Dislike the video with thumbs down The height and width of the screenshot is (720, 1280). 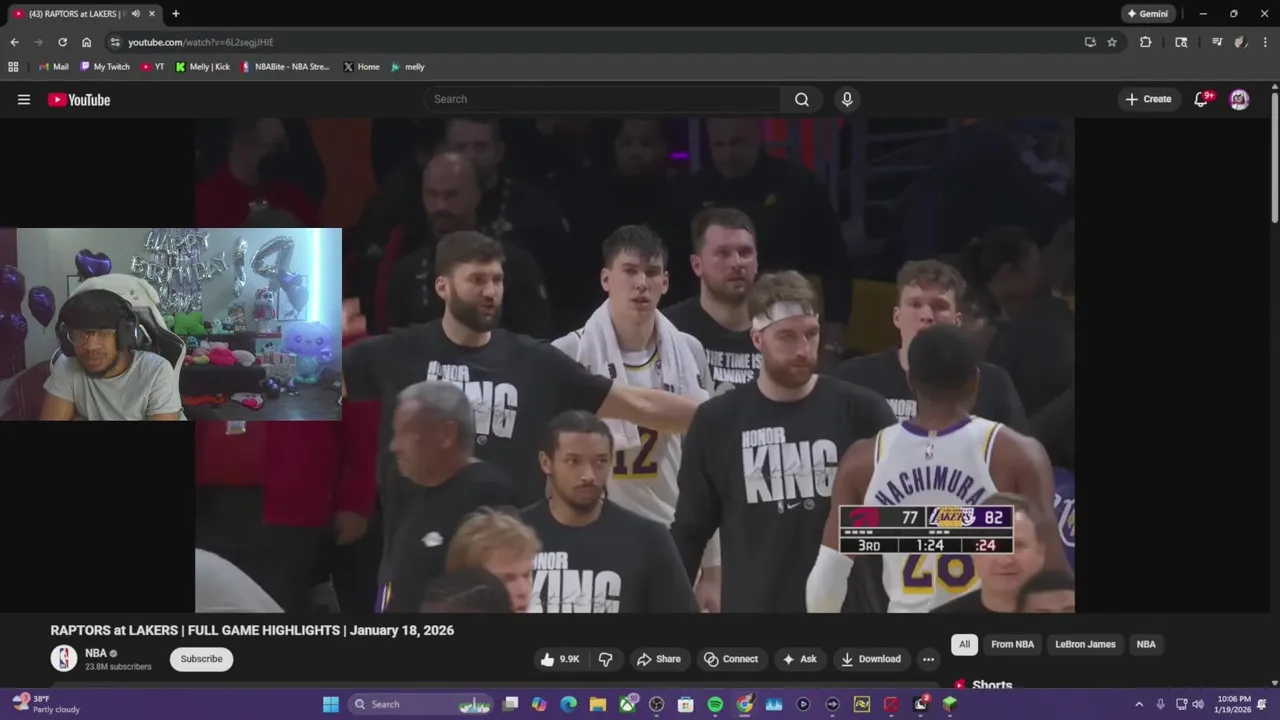[x=605, y=659]
